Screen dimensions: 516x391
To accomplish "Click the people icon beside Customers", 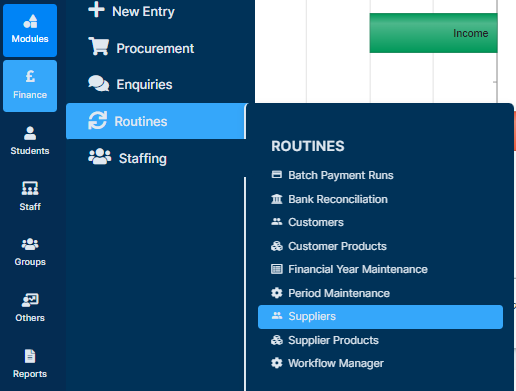I will pyautogui.click(x=277, y=222).
